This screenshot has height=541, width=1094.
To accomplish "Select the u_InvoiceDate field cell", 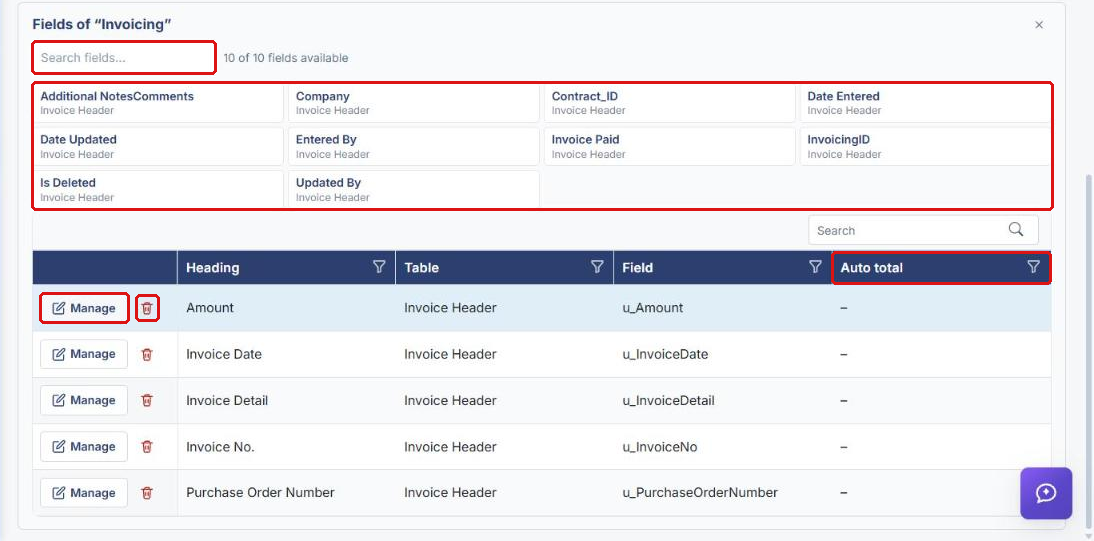I will coord(723,354).
